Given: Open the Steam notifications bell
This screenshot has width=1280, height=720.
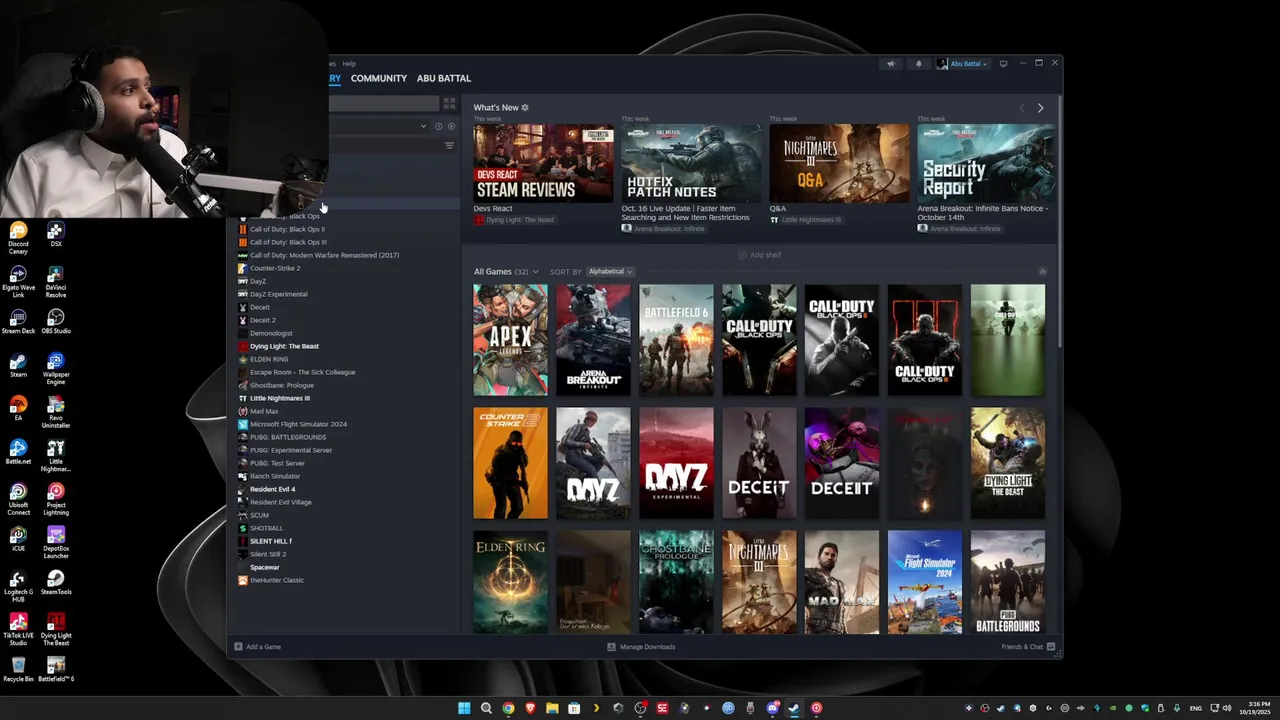Looking at the screenshot, I should (918, 64).
